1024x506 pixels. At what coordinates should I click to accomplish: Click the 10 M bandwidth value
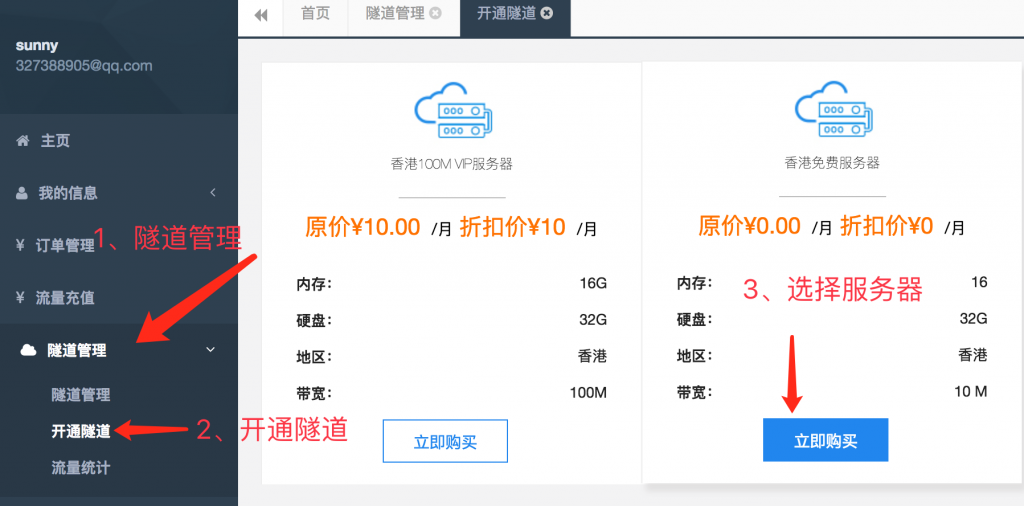pos(968,392)
